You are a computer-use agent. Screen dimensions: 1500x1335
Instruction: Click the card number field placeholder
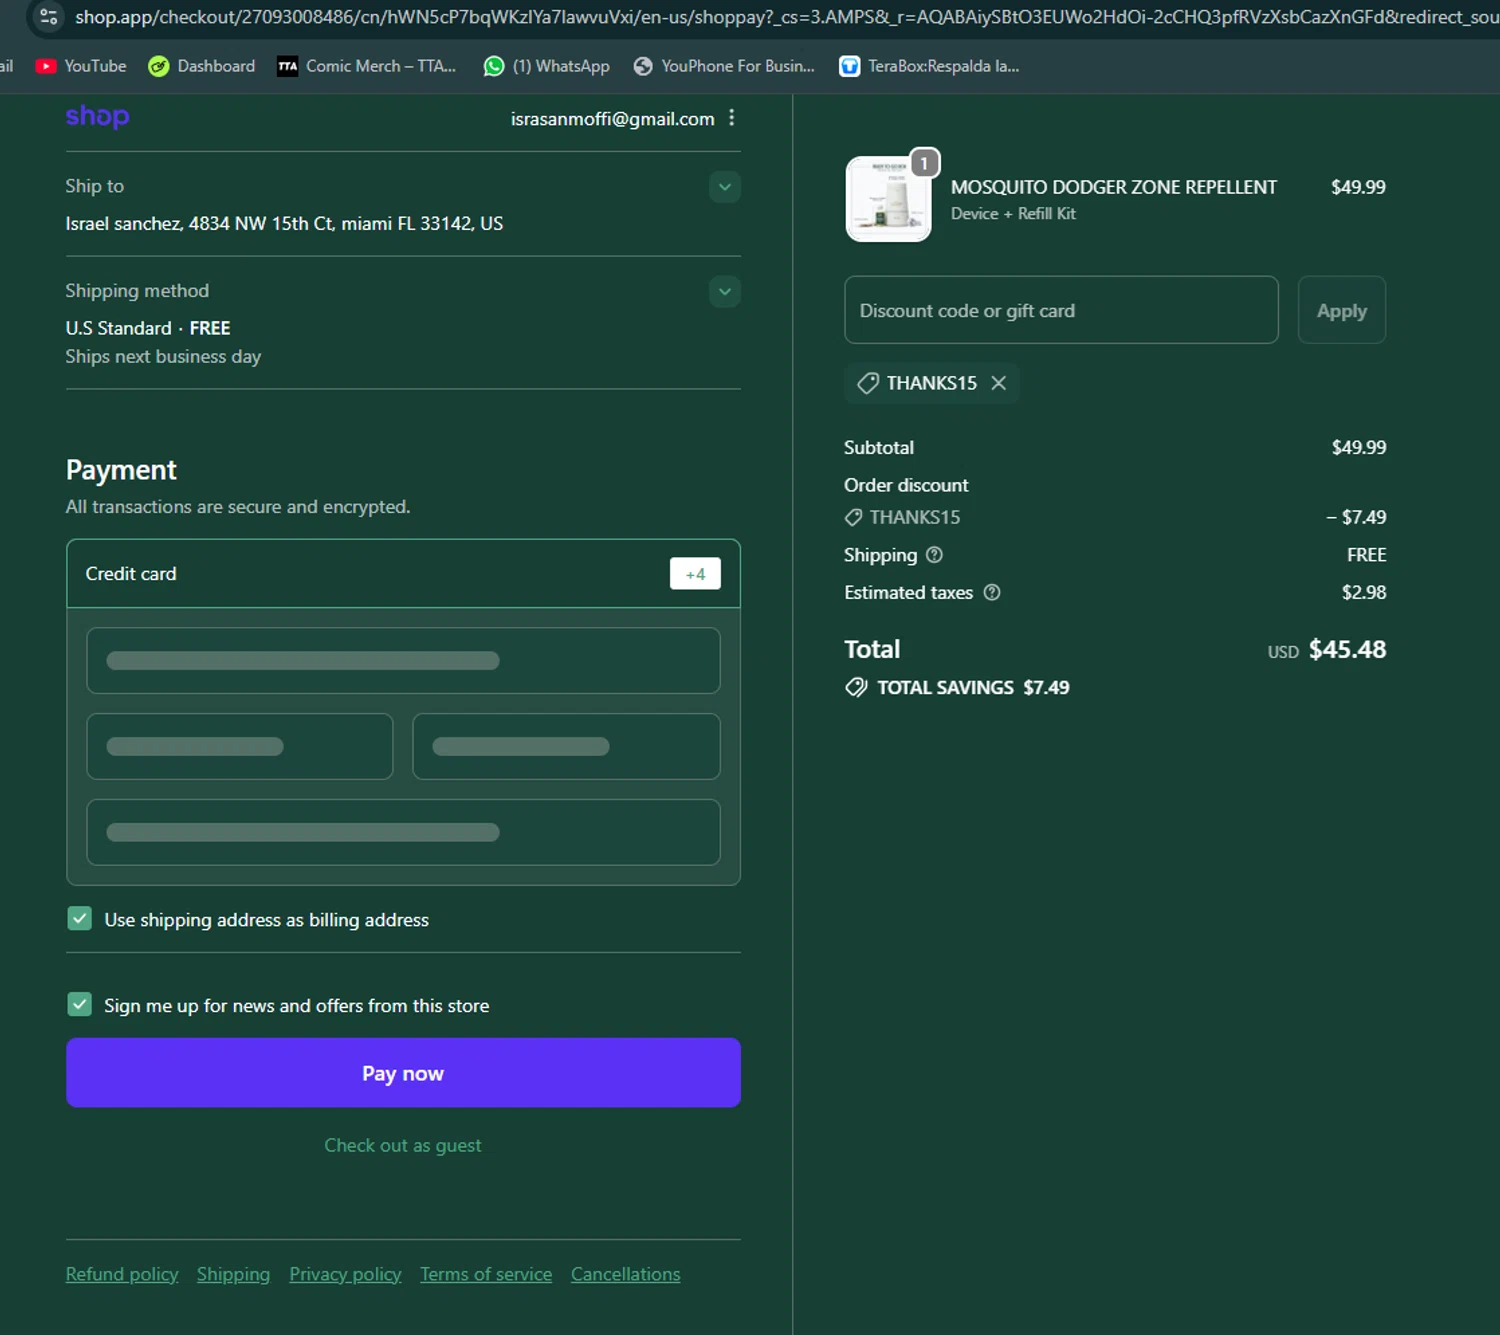(x=403, y=660)
